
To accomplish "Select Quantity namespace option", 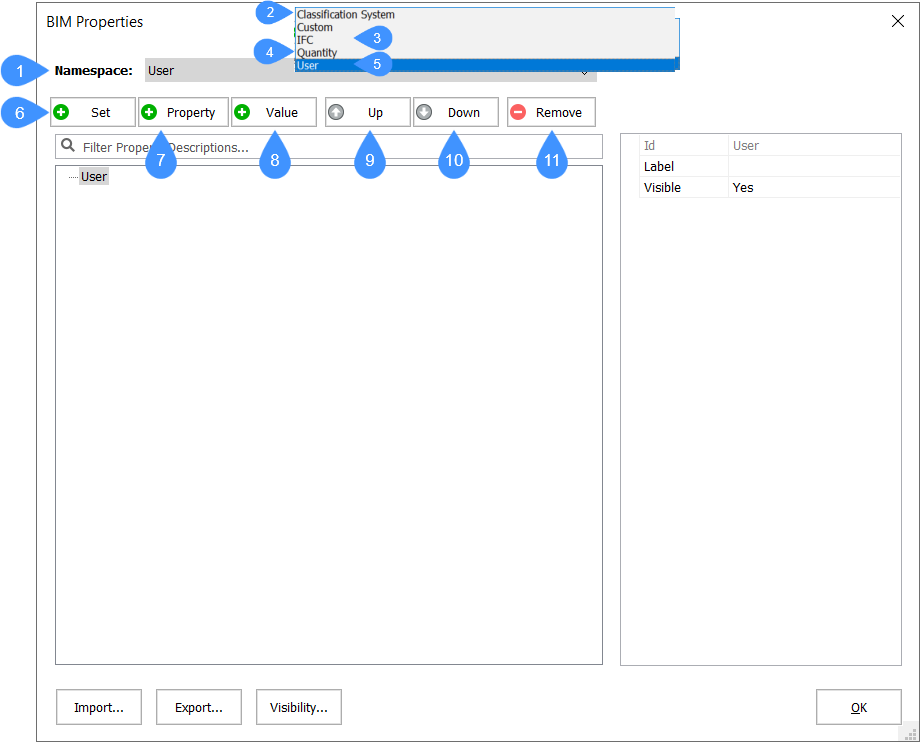I will 317,53.
